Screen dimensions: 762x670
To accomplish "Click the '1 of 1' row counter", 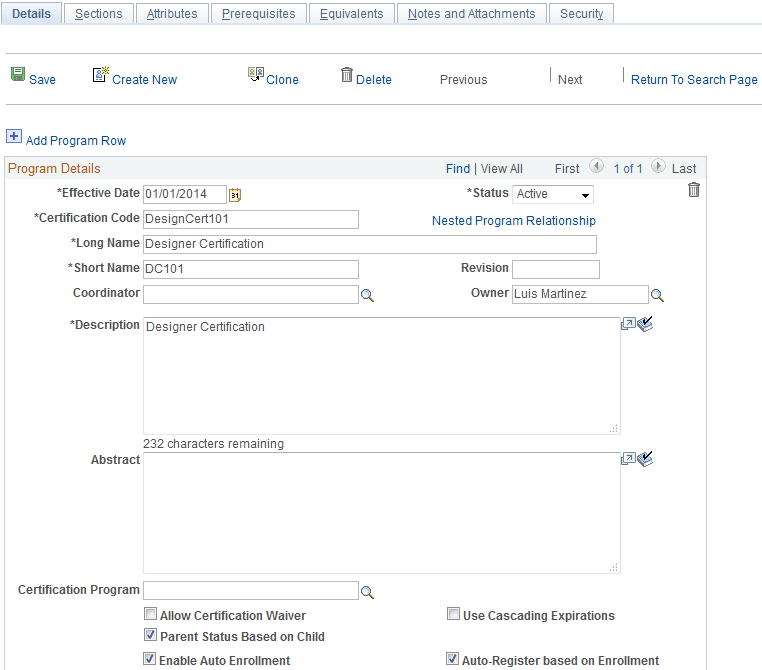I will pyautogui.click(x=627, y=169).
